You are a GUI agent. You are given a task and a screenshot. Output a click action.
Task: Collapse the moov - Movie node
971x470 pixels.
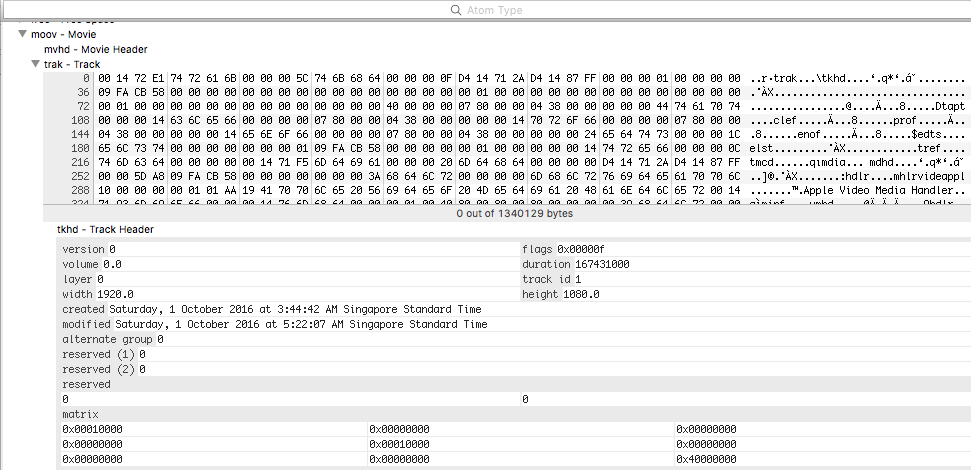23,34
